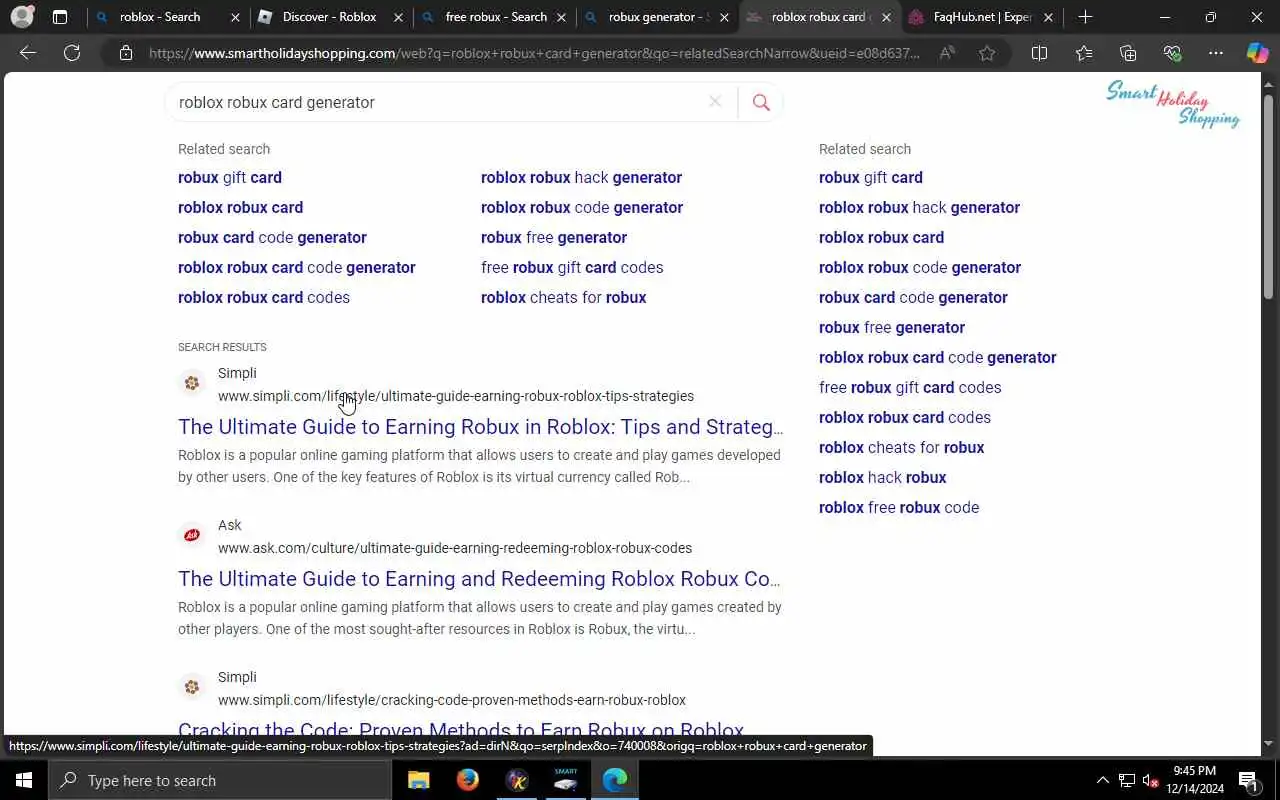
Task: Open middle 'roblox cheats for robux' link
Action: [564, 297]
